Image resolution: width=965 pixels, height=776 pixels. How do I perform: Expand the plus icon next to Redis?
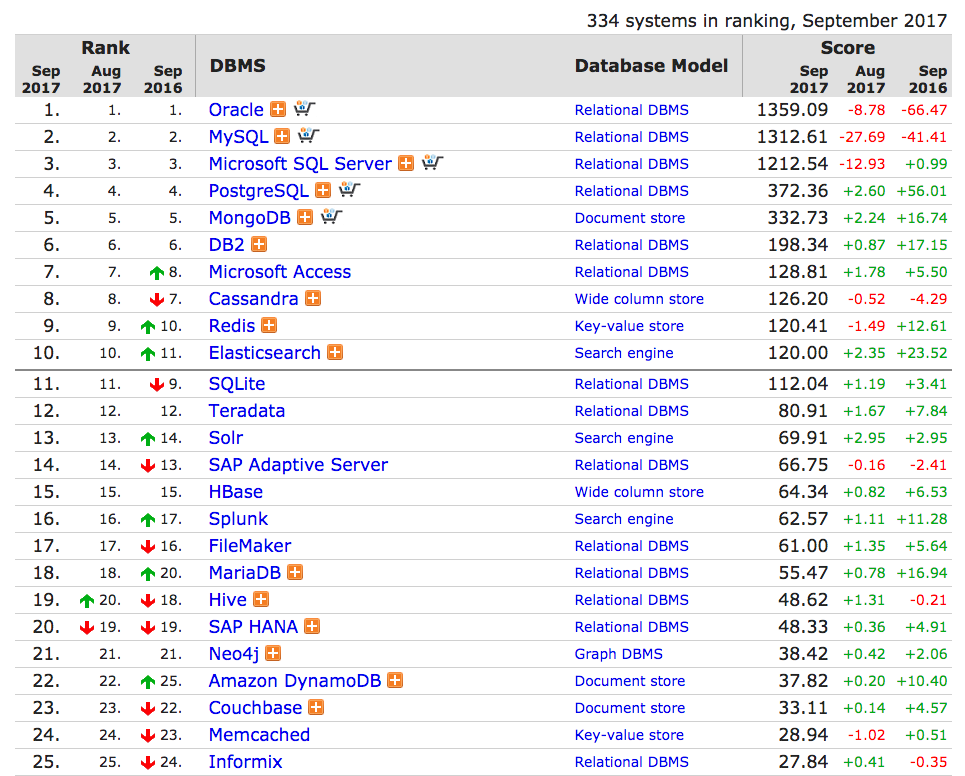tap(269, 326)
